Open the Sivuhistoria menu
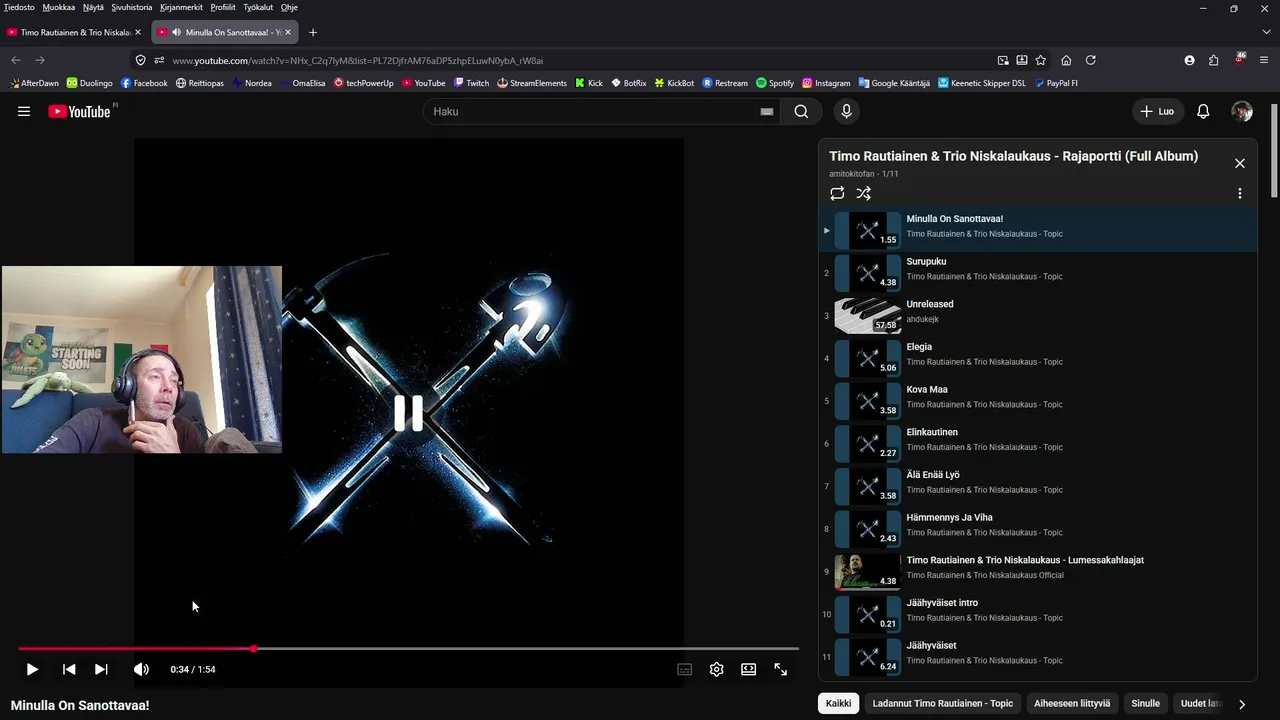 coord(132,7)
